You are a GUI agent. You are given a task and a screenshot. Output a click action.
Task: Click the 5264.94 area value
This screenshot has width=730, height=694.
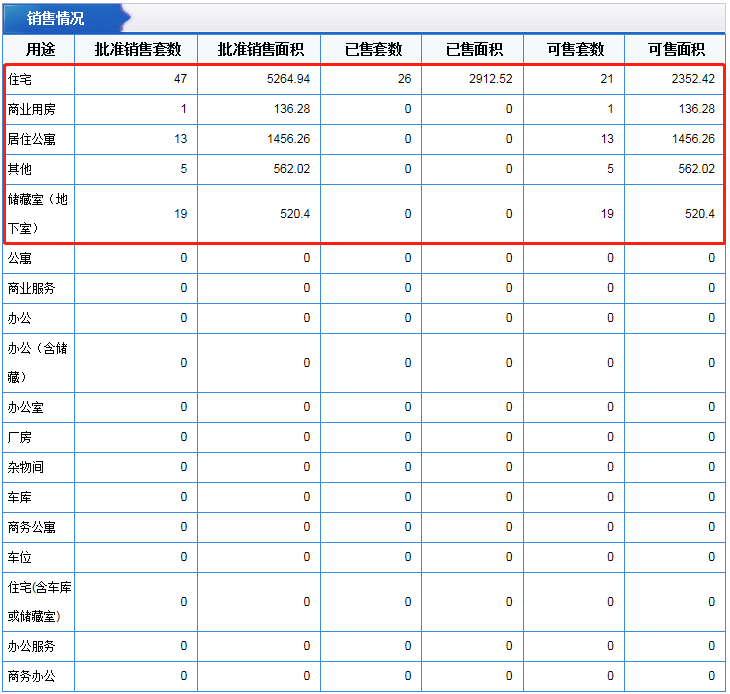point(288,79)
